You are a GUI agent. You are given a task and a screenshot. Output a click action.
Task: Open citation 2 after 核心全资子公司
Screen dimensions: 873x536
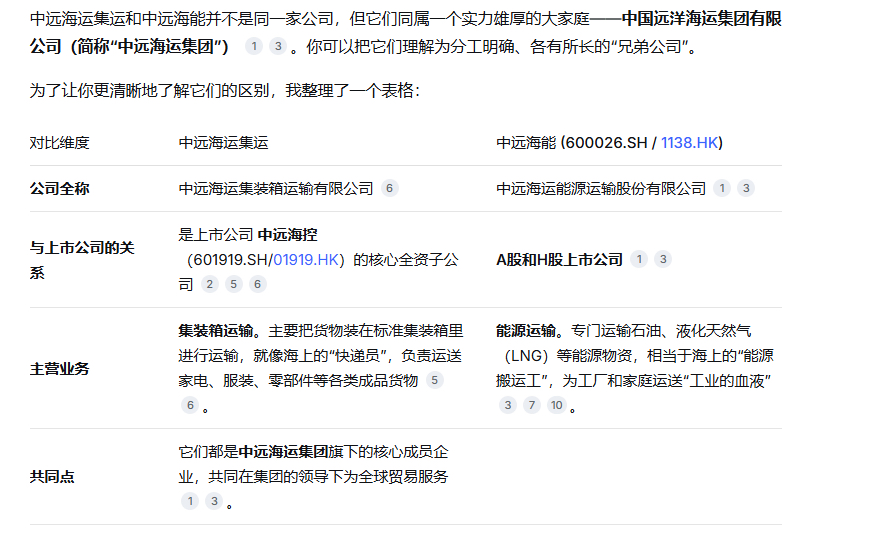coord(209,284)
